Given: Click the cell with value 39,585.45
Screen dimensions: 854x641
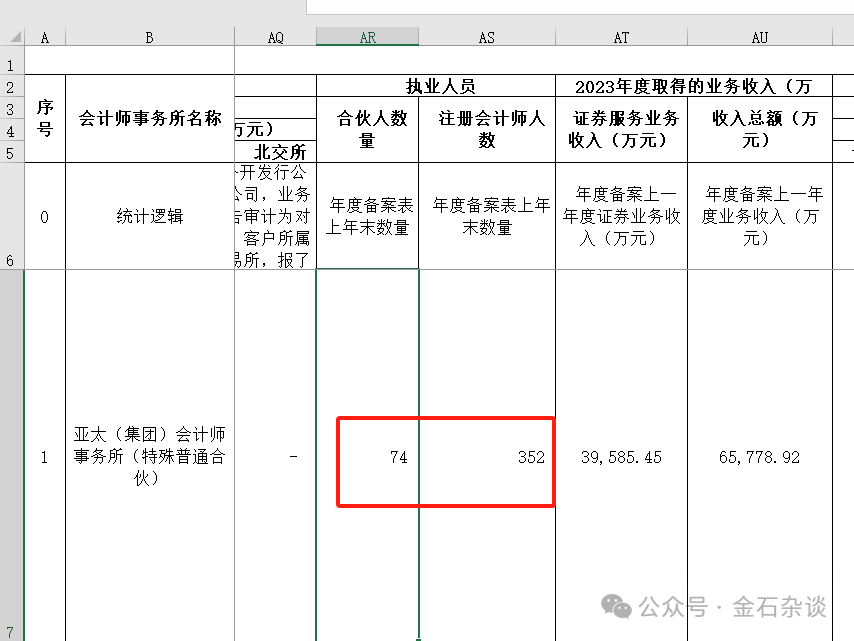Looking at the screenshot, I should pyautogui.click(x=621, y=456).
